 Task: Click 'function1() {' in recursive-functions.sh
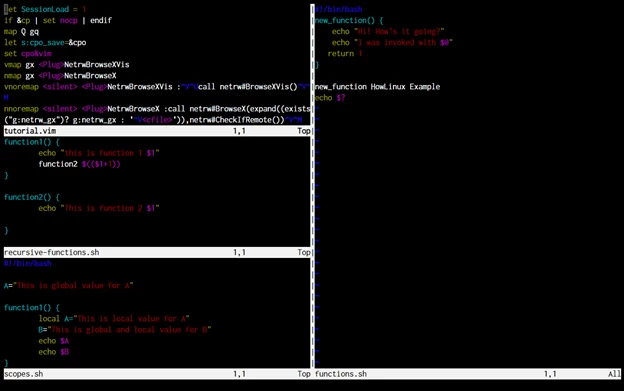tap(32, 142)
